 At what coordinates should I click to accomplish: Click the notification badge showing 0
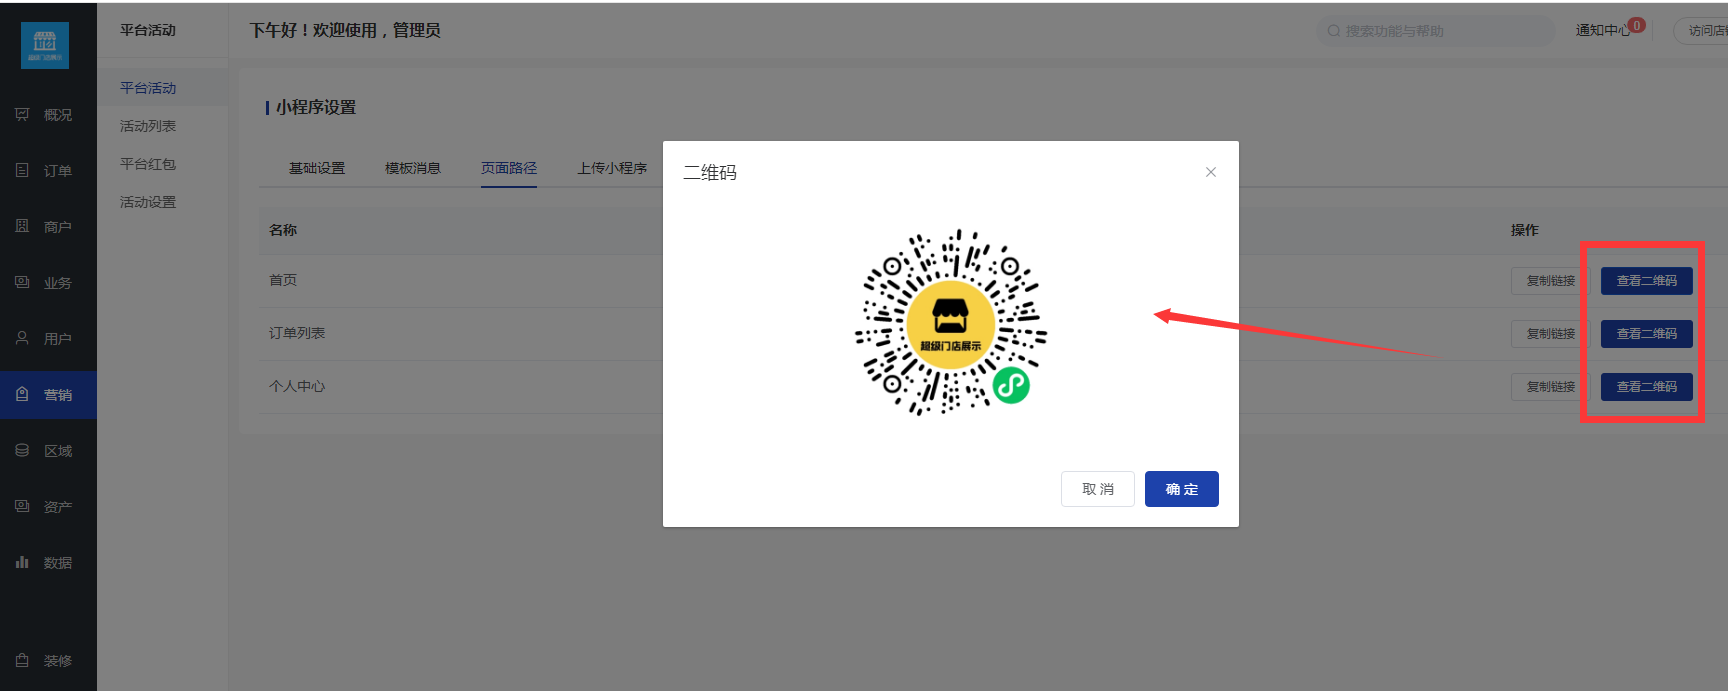[x=1637, y=25]
